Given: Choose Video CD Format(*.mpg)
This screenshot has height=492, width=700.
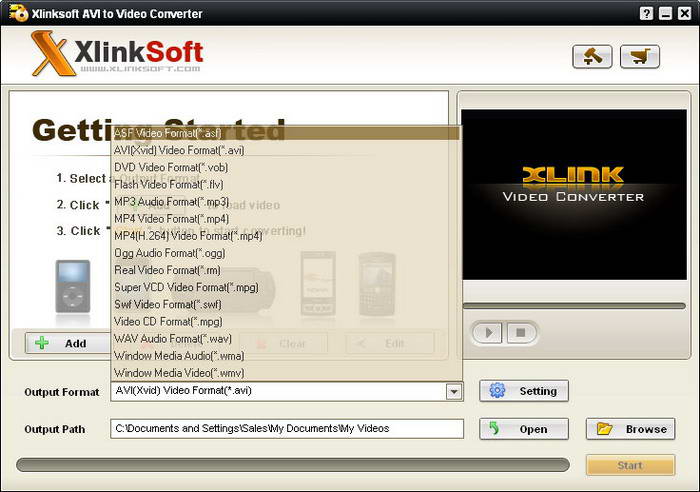Looking at the screenshot, I should 286,321.
